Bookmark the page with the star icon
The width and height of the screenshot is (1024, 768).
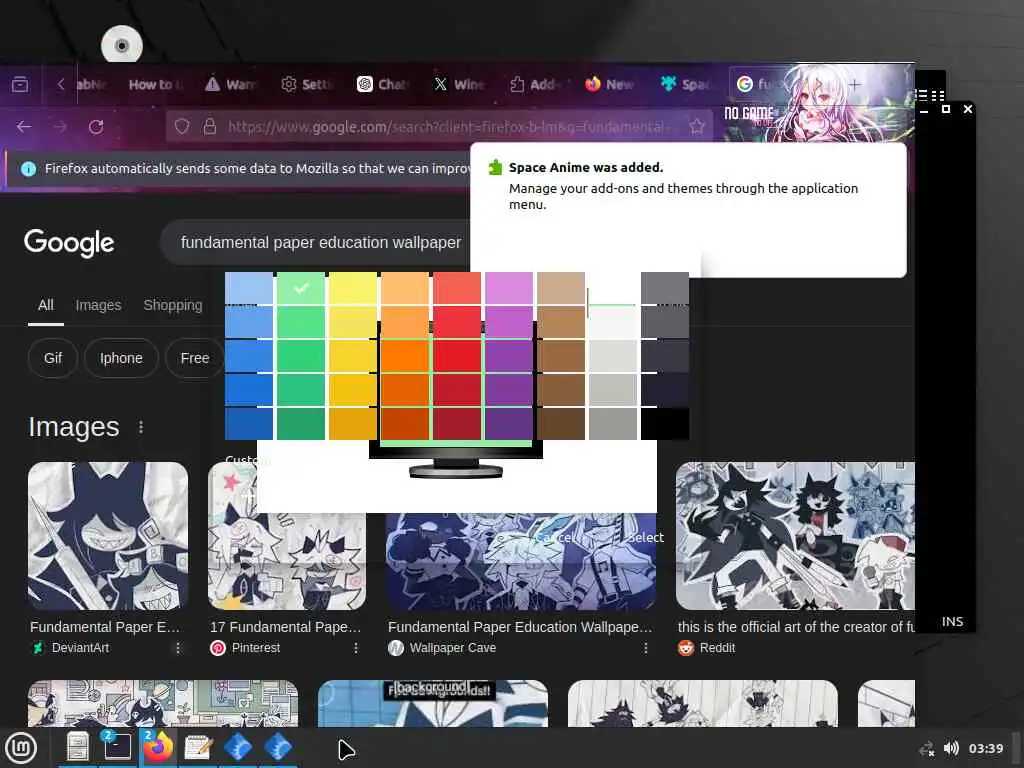click(697, 127)
